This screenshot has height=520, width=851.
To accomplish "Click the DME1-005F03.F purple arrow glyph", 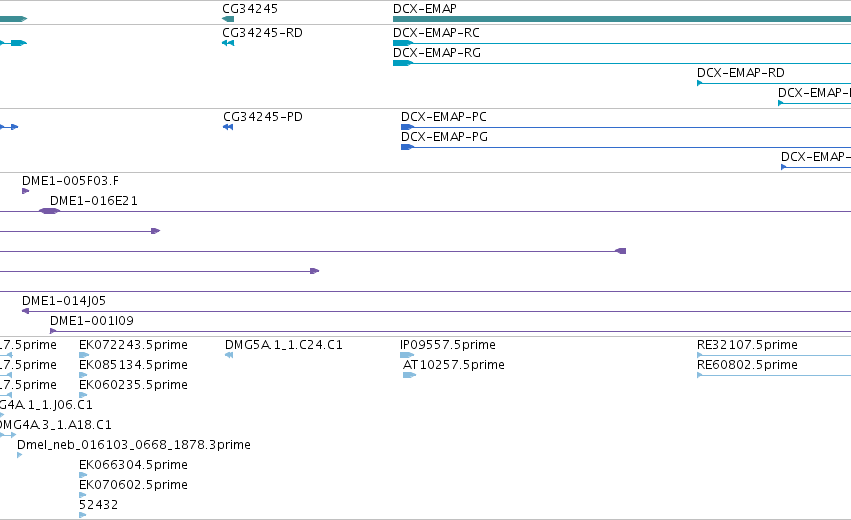I will tap(26, 191).
